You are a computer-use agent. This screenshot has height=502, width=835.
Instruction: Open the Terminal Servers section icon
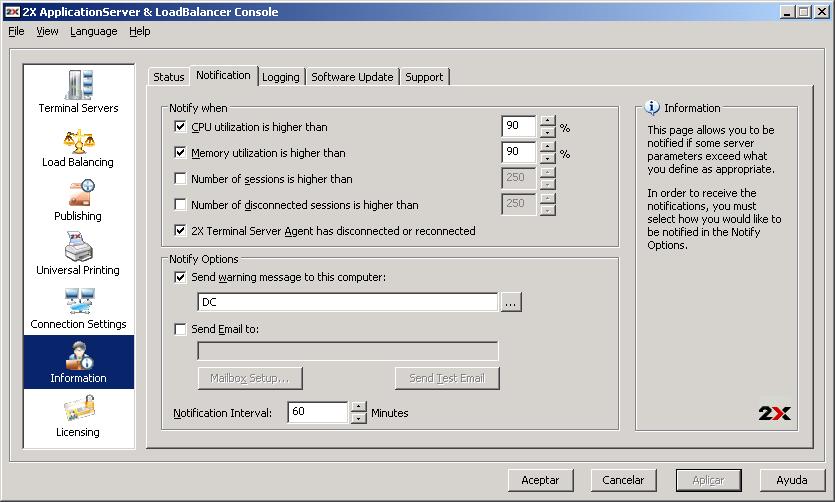(79, 85)
